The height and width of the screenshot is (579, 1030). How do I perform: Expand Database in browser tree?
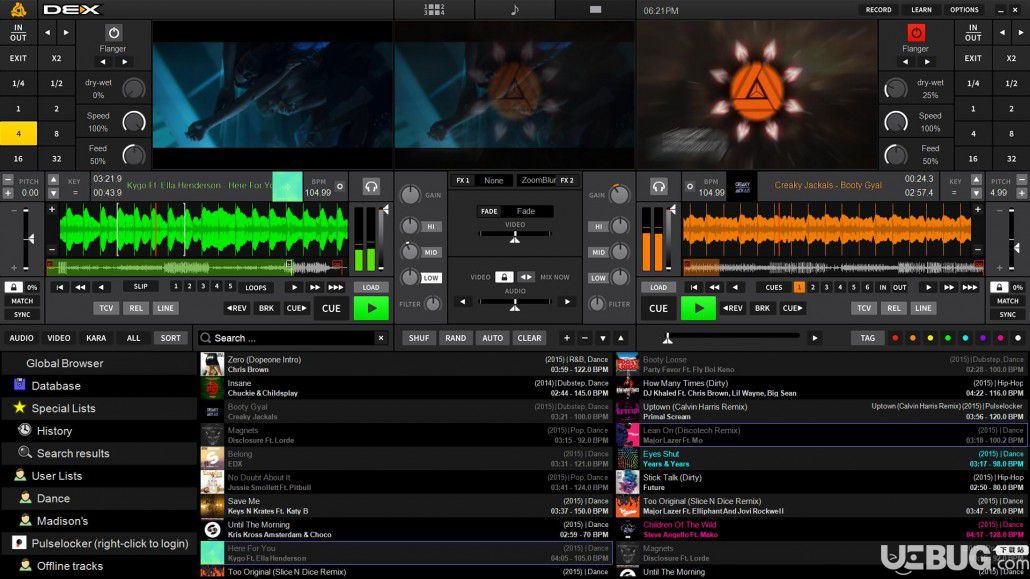pyautogui.click(x=56, y=386)
